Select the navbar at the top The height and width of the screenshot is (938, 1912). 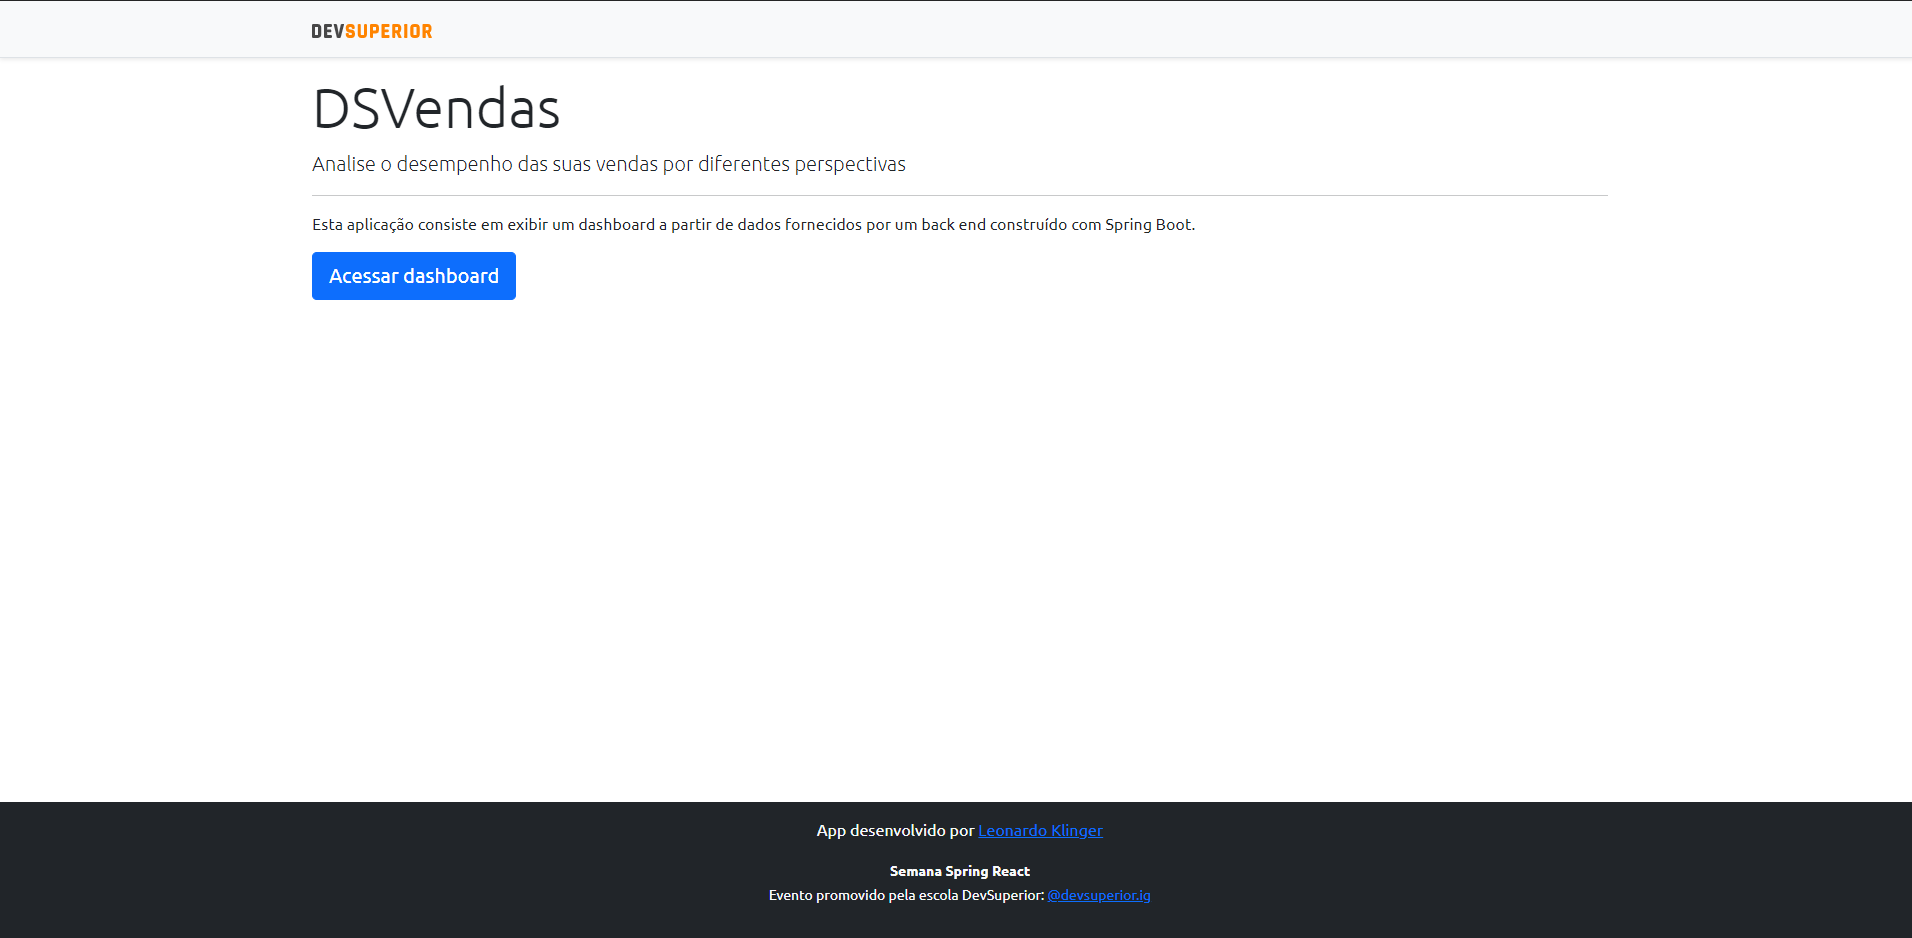coord(956,28)
